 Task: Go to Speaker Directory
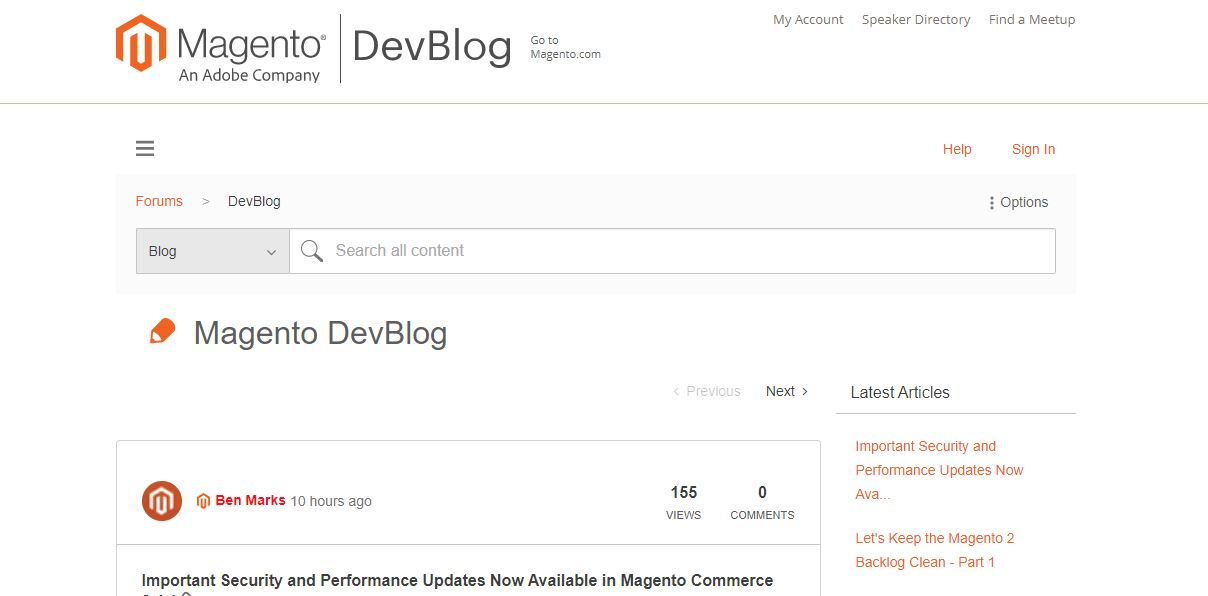(916, 19)
